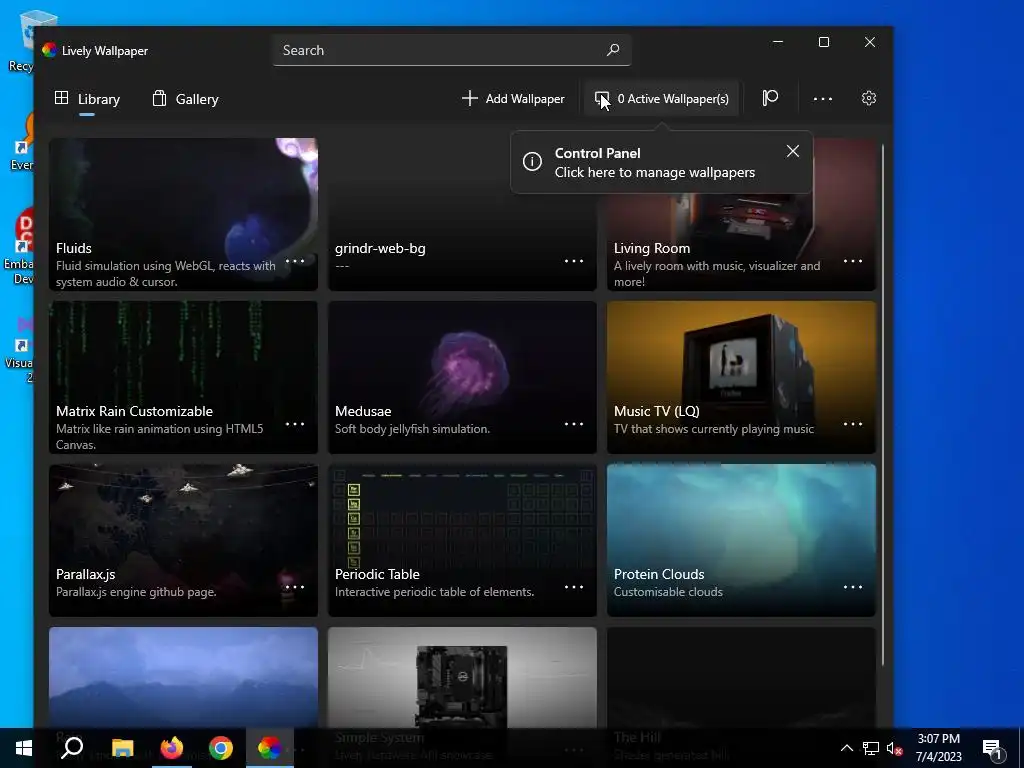Screen dimensions: 1024x768
Task: Select the Music TV (LQ) wallpaper
Action: pos(741,377)
